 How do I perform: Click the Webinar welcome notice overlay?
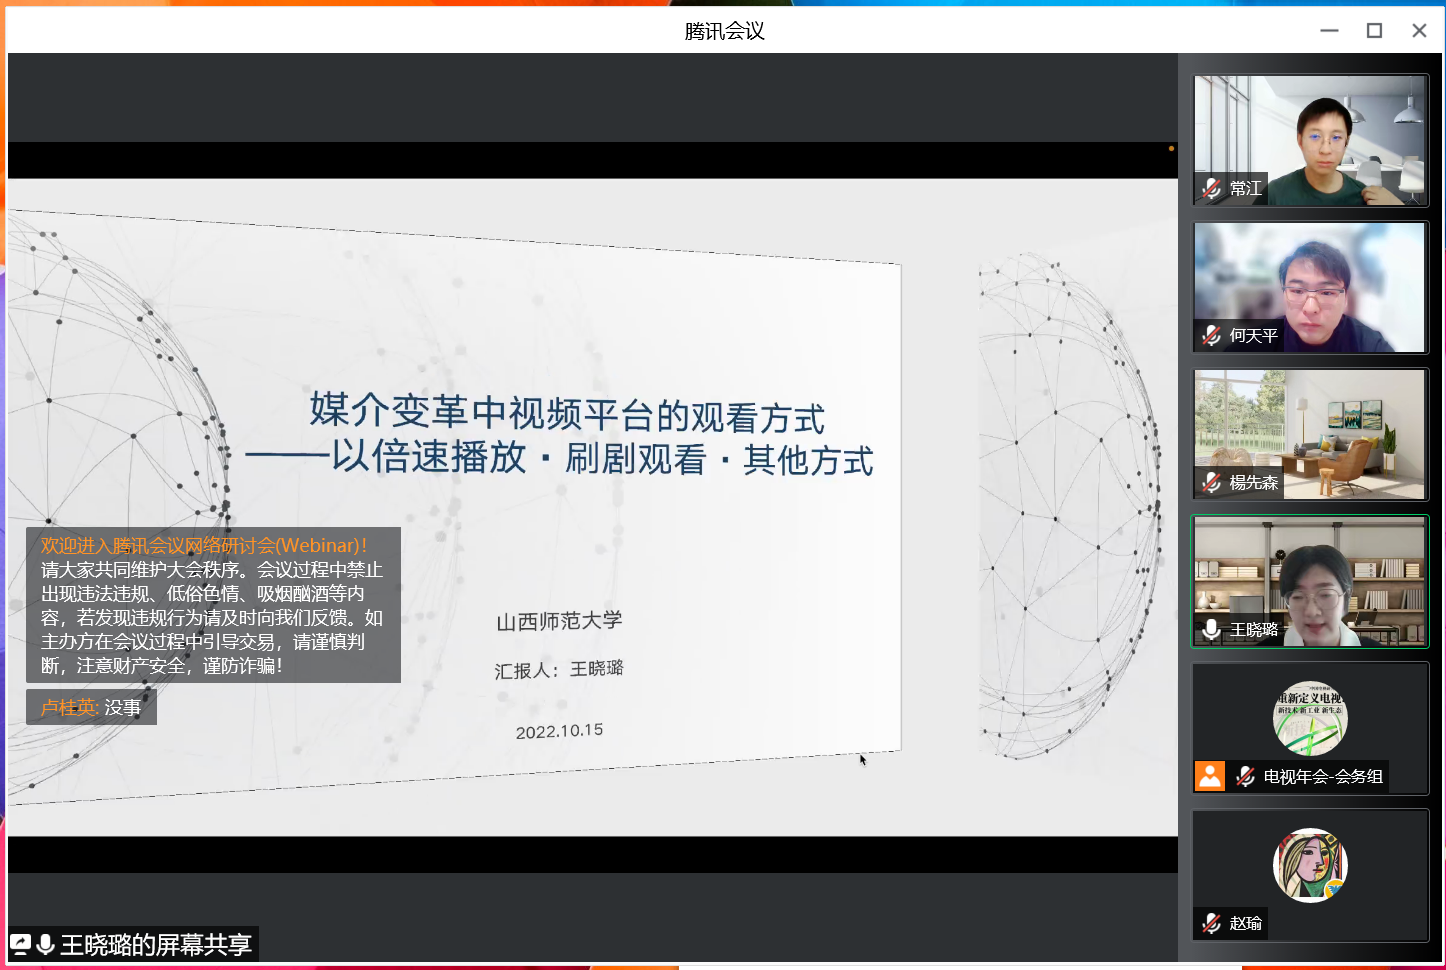213,605
